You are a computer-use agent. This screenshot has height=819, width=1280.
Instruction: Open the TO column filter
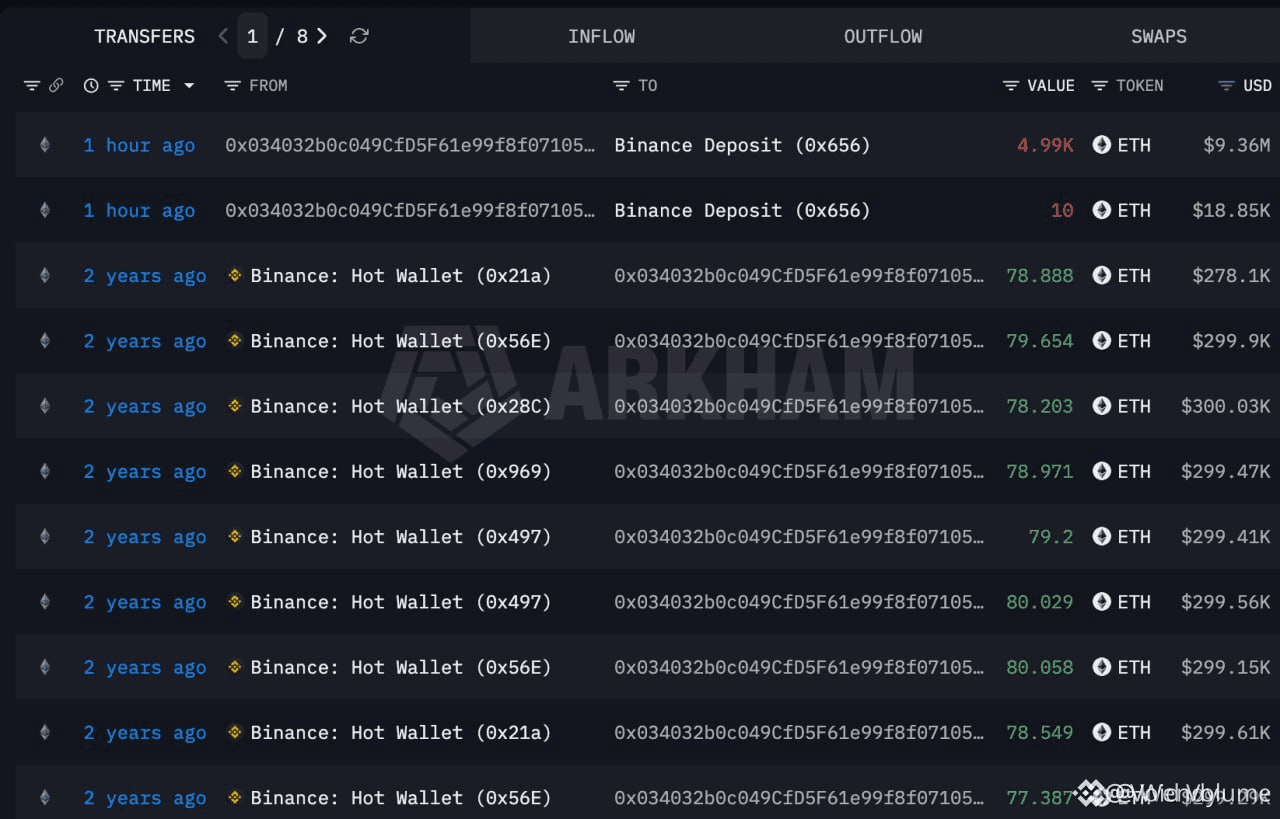pos(621,86)
